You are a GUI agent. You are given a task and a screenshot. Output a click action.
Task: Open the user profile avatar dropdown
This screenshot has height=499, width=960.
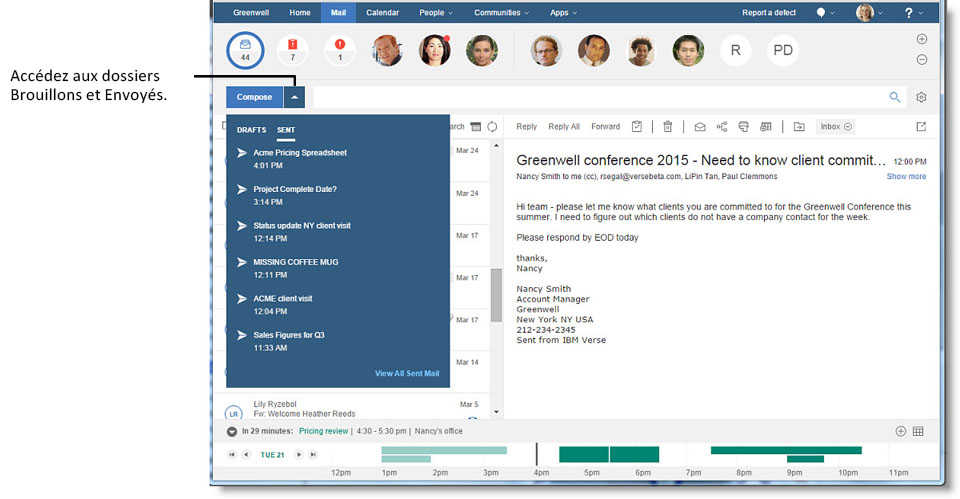(x=869, y=12)
